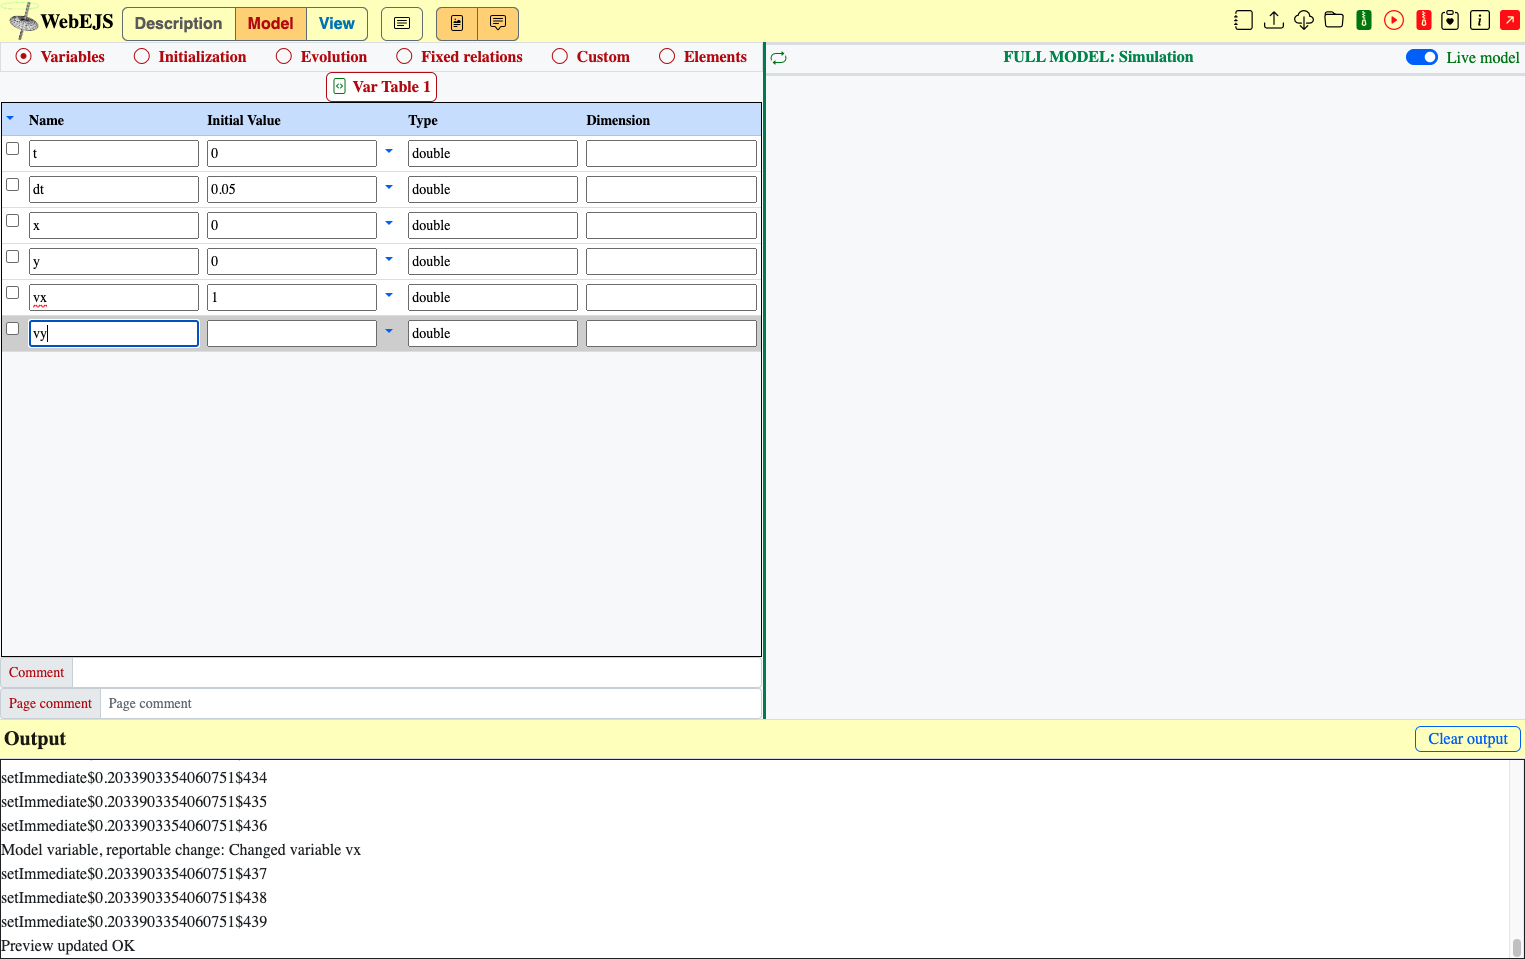The image size is (1525, 959).
Task: Select the Custom radio button
Action: point(560,57)
